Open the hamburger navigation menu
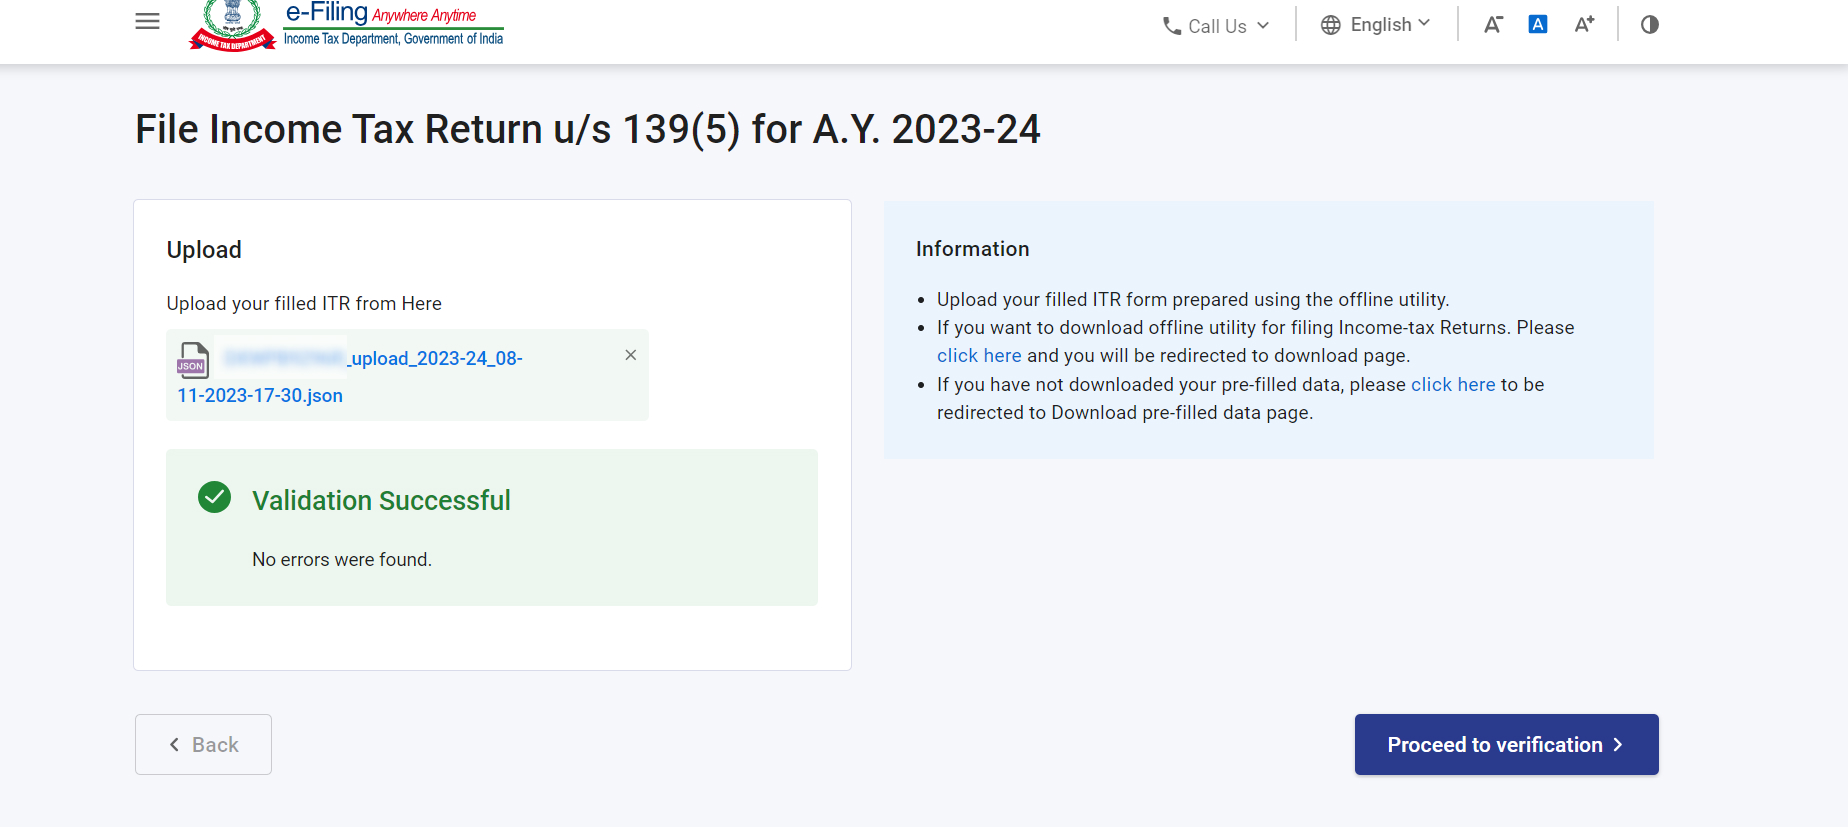1848x827 pixels. pyautogui.click(x=147, y=21)
